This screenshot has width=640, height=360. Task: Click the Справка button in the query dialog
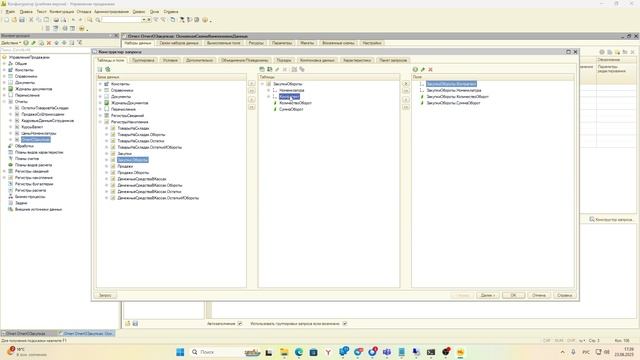[564, 295]
